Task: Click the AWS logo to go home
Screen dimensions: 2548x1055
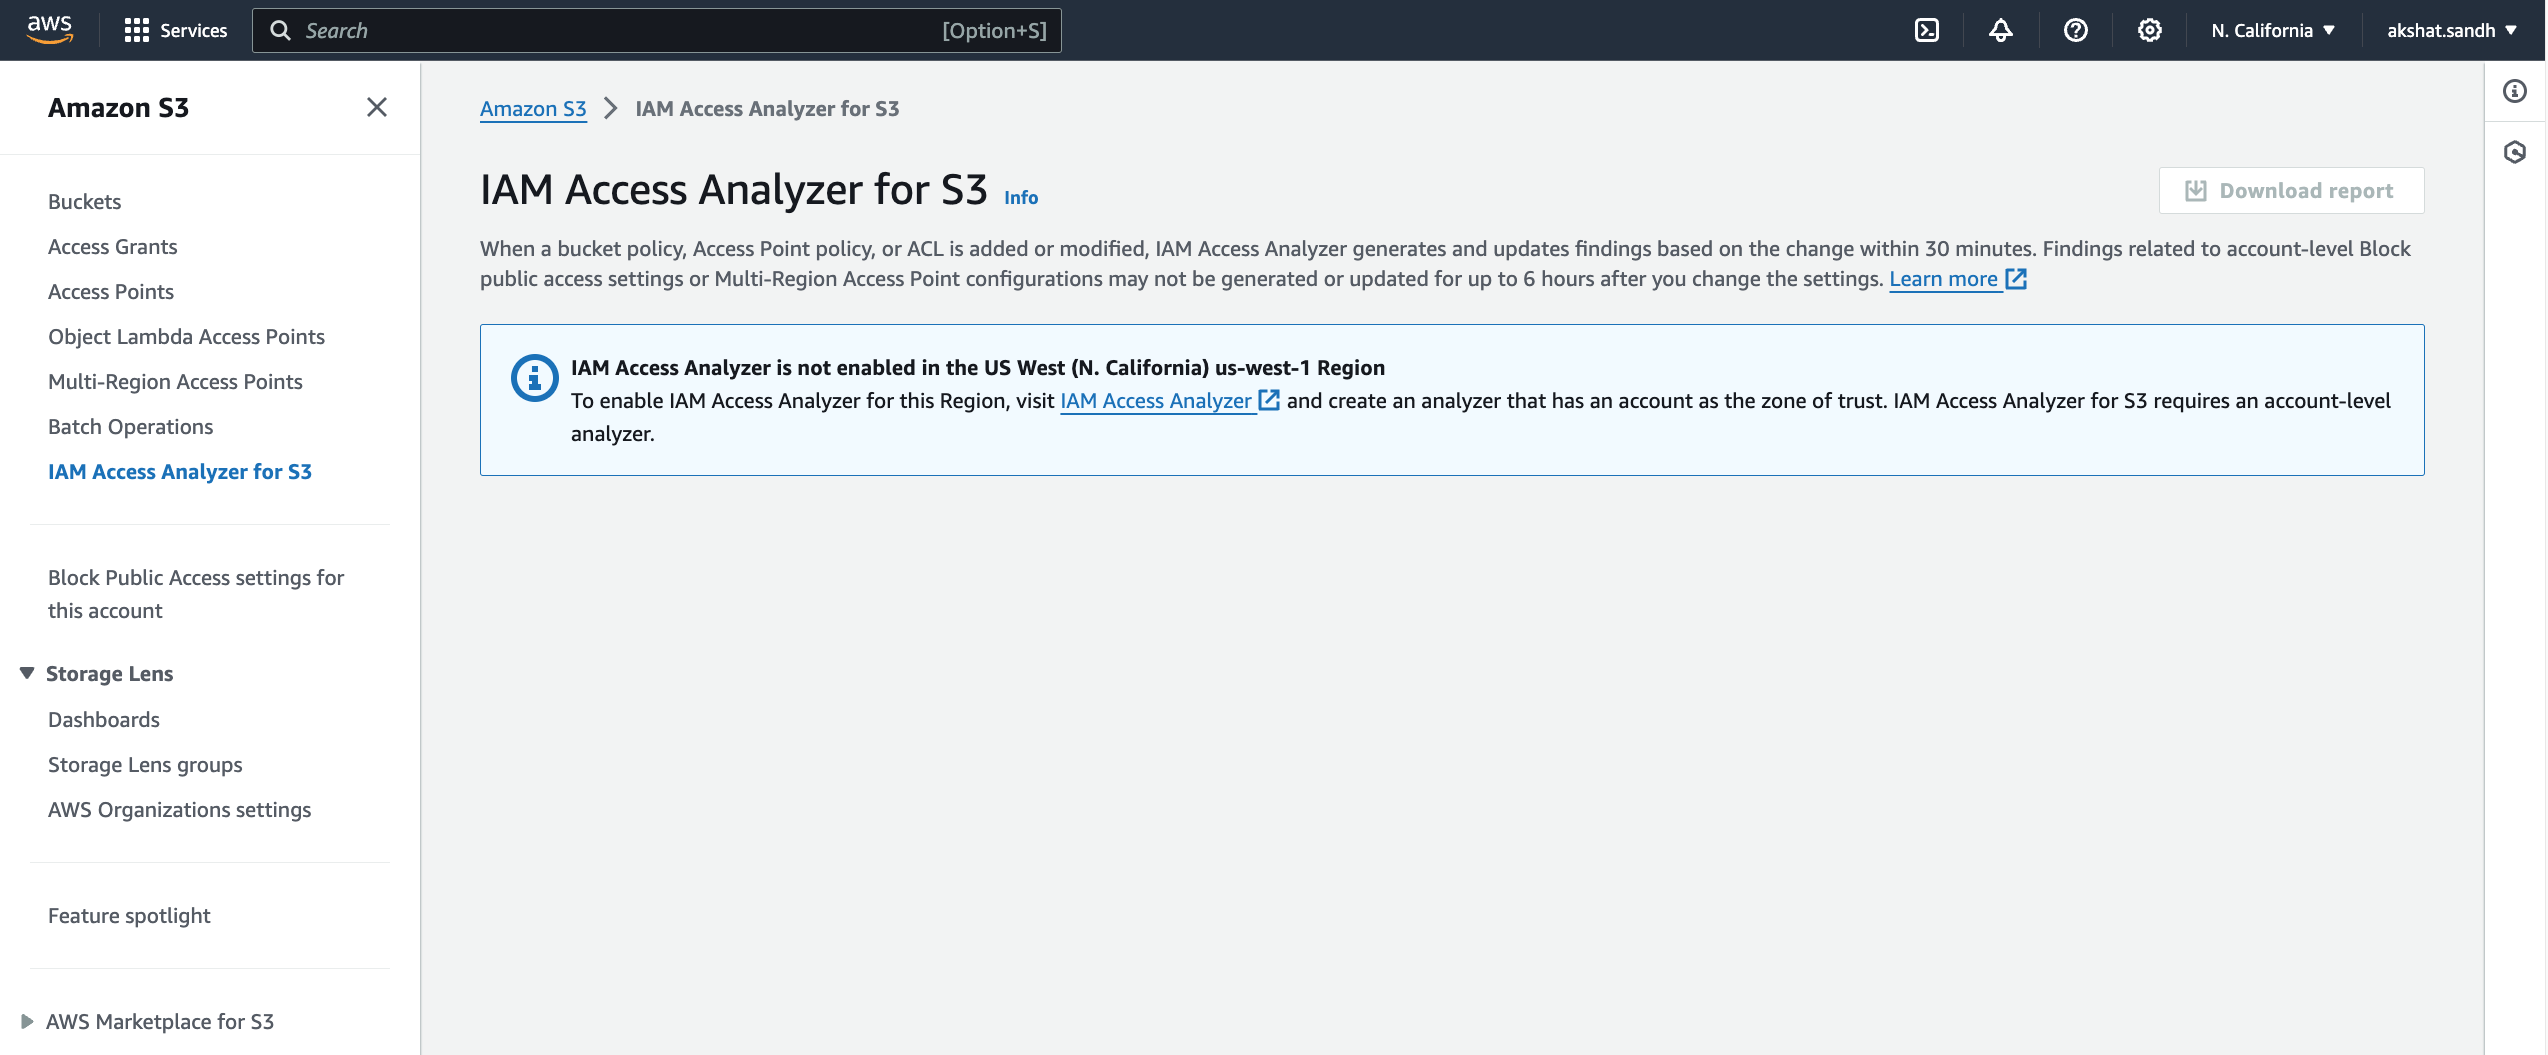Action: [49, 29]
